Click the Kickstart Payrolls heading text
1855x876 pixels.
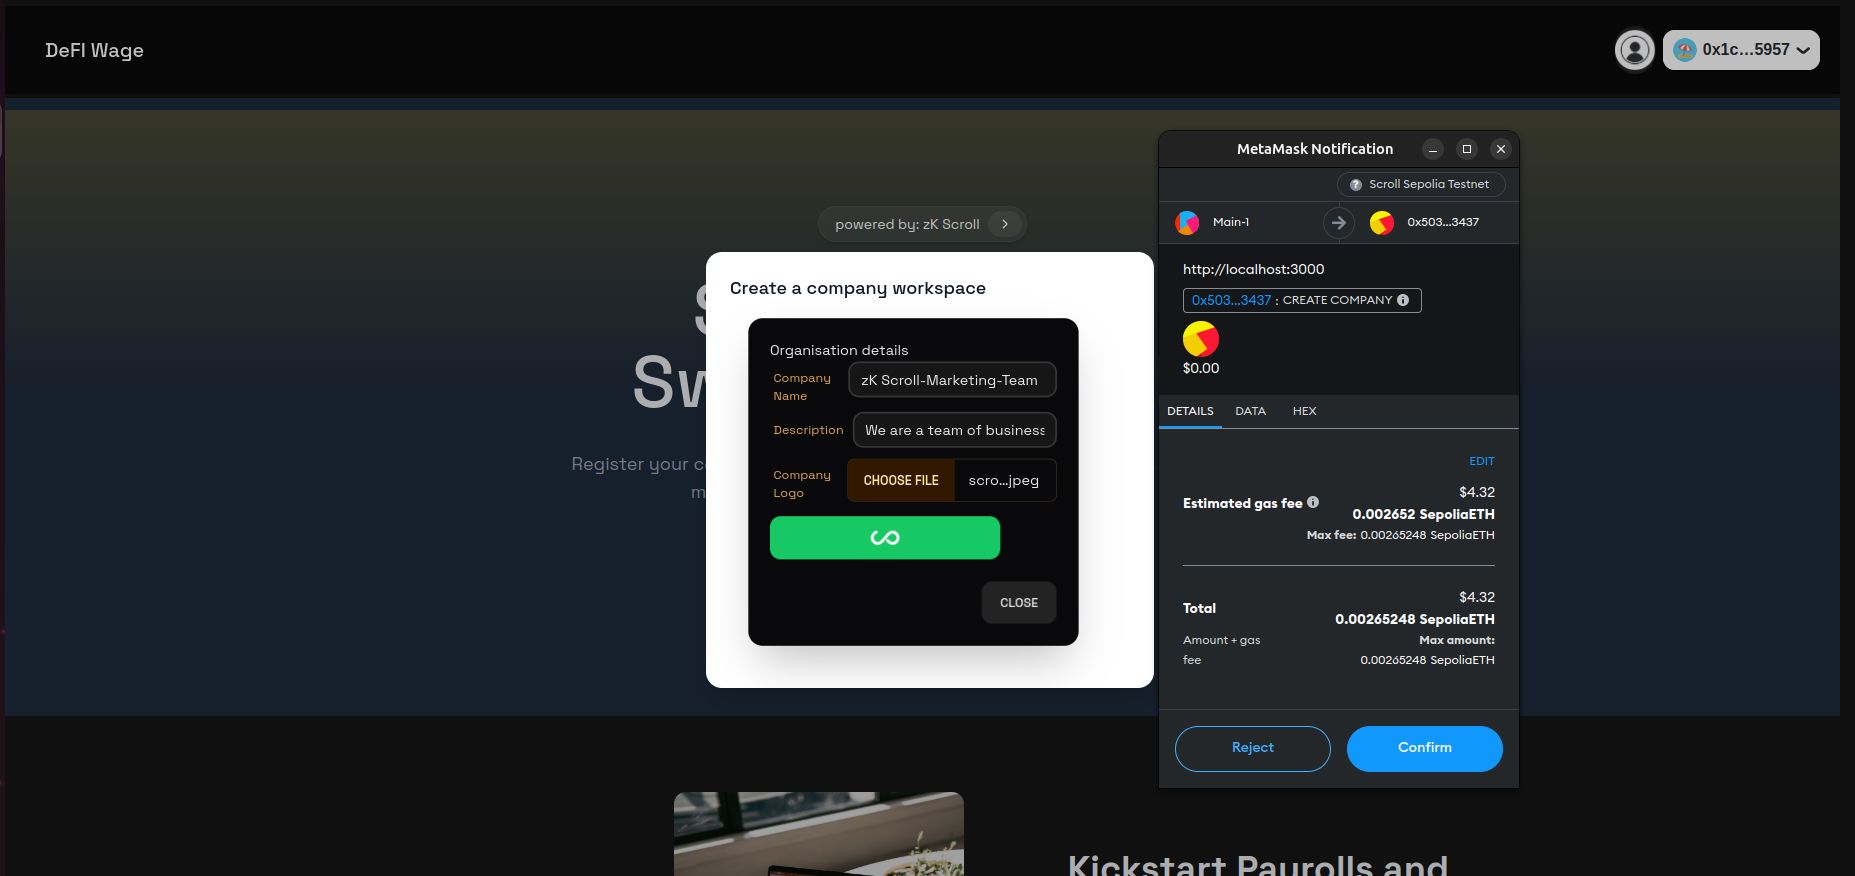pyautogui.click(x=1258, y=864)
